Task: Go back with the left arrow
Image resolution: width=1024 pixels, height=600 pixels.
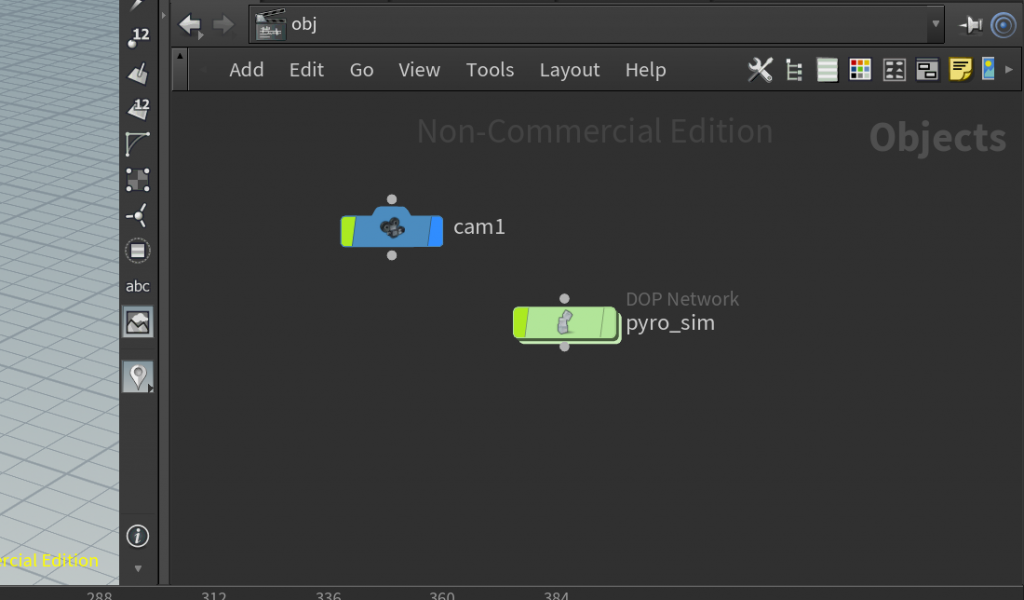Action: click(x=190, y=25)
